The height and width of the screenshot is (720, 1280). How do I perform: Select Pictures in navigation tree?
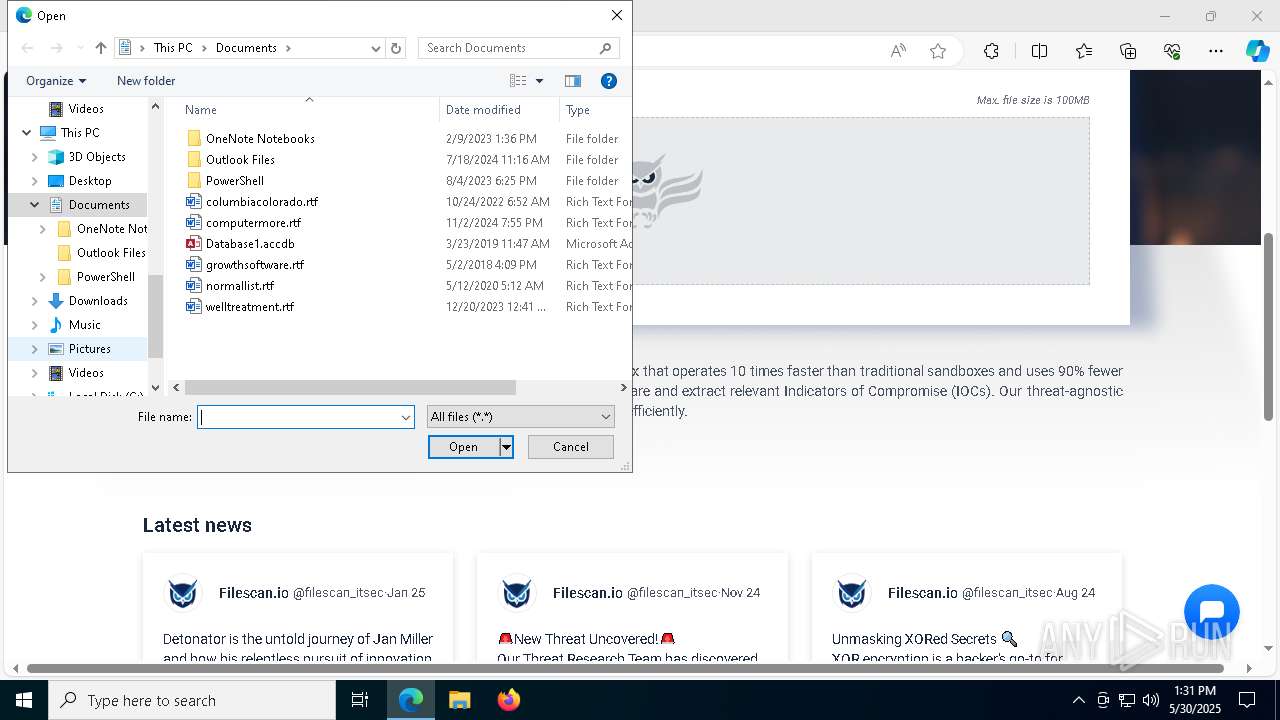point(90,349)
